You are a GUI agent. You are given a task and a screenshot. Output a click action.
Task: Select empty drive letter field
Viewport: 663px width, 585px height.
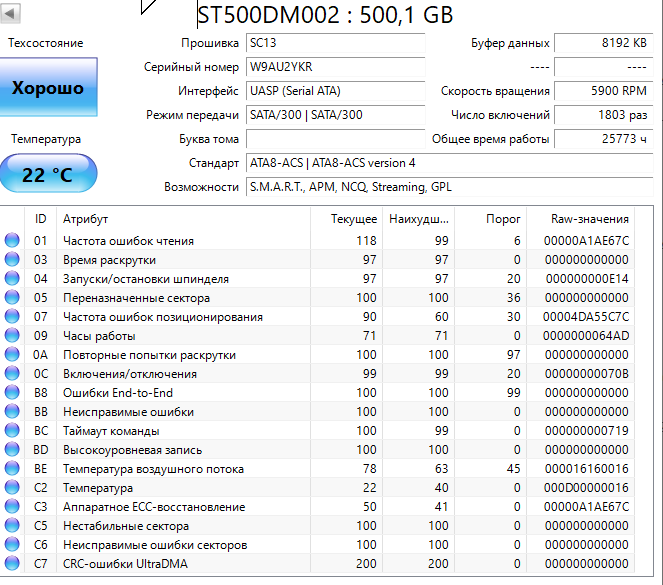coord(336,139)
